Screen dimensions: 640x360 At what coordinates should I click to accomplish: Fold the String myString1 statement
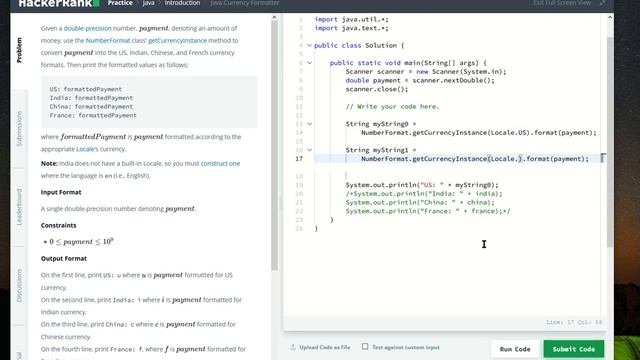(x=309, y=150)
